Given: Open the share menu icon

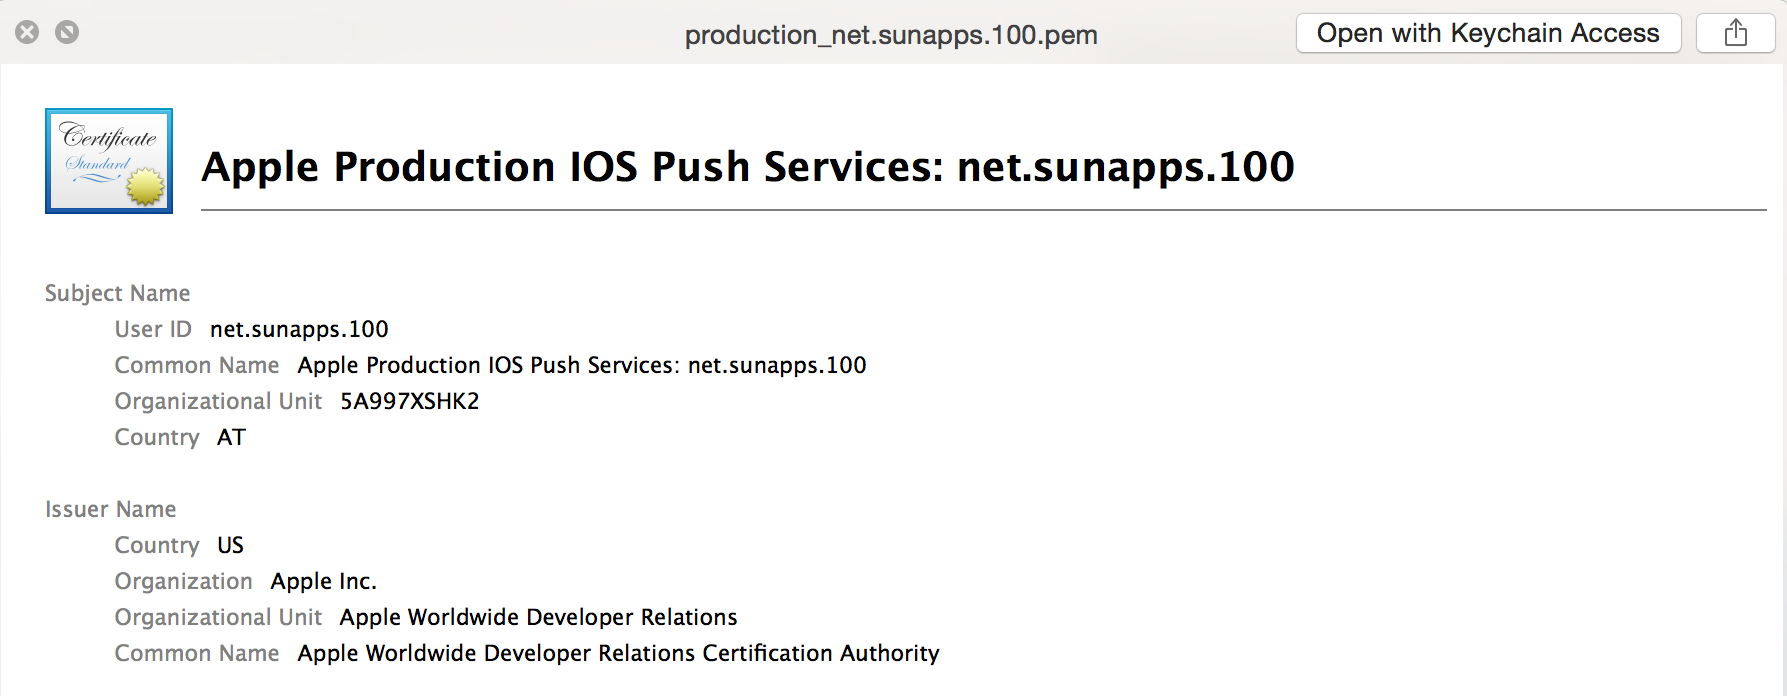Looking at the screenshot, I should pyautogui.click(x=1736, y=33).
